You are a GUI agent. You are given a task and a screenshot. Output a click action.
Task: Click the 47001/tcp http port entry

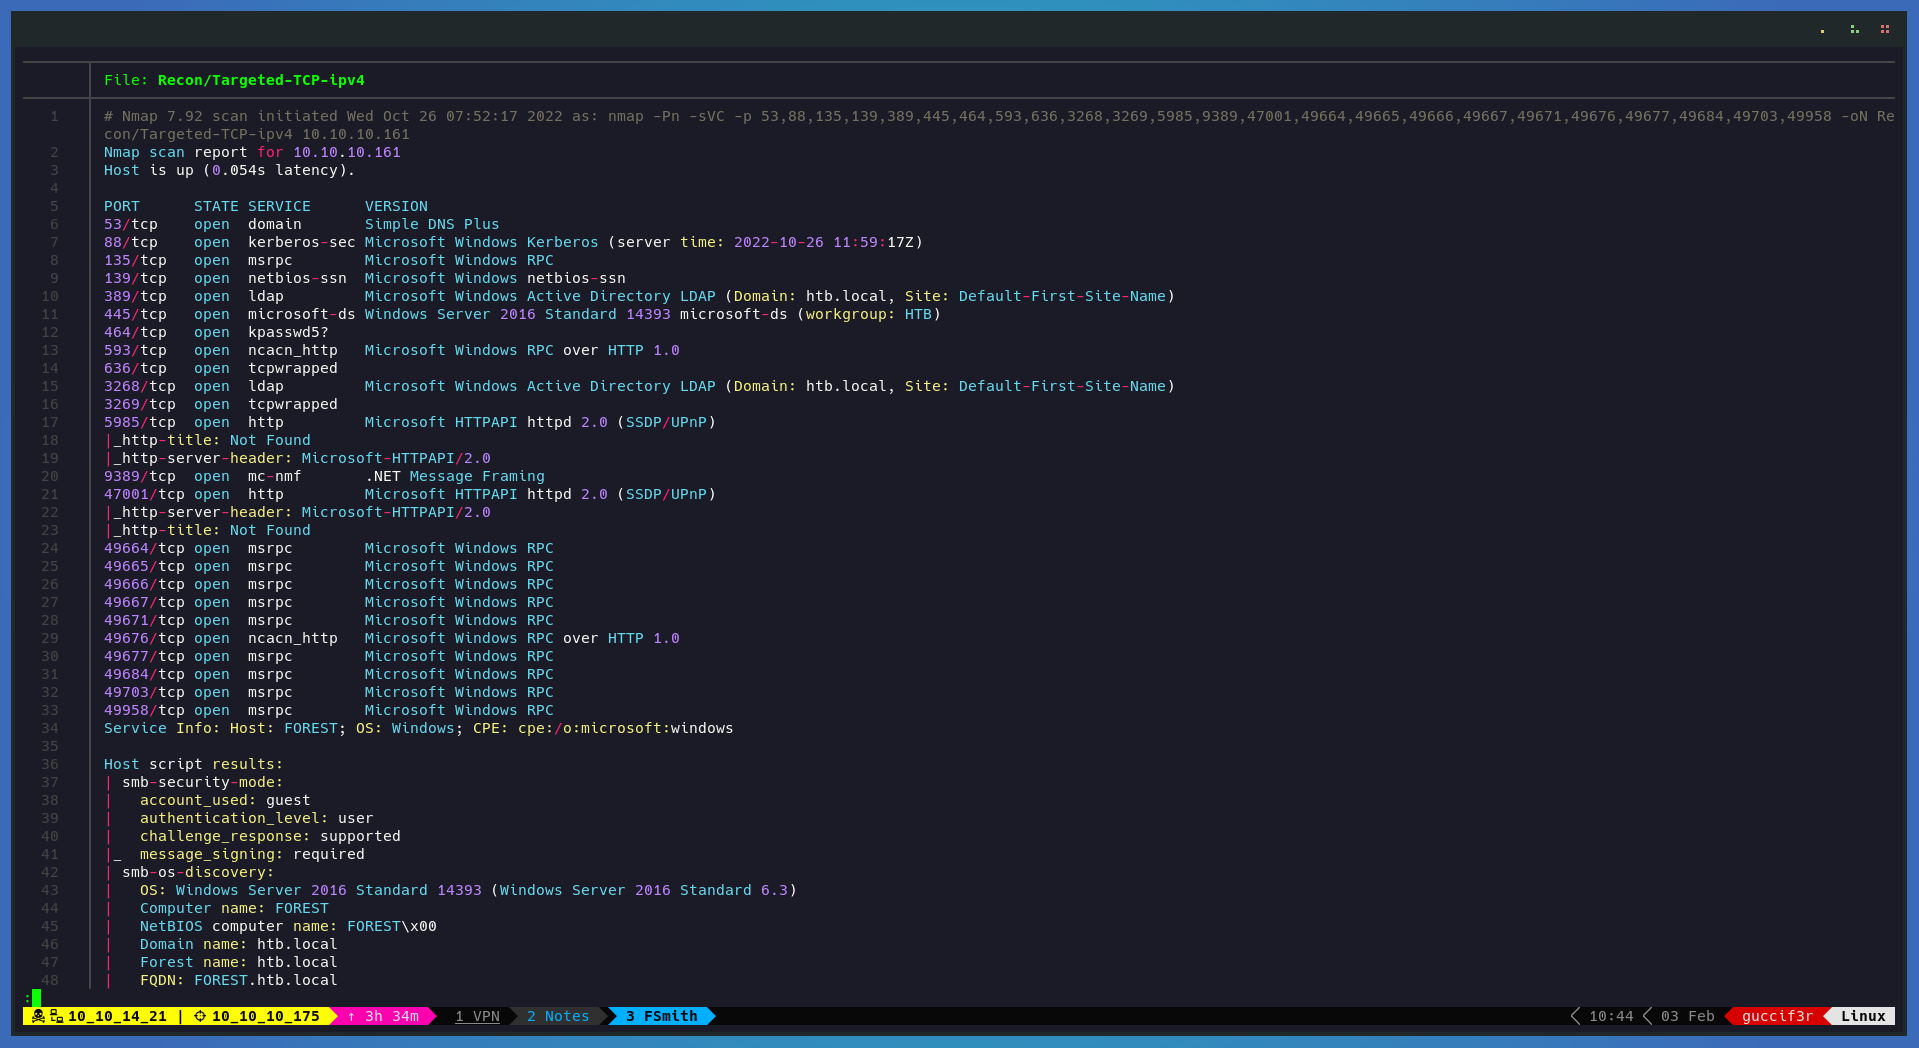pyautogui.click(x=144, y=494)
